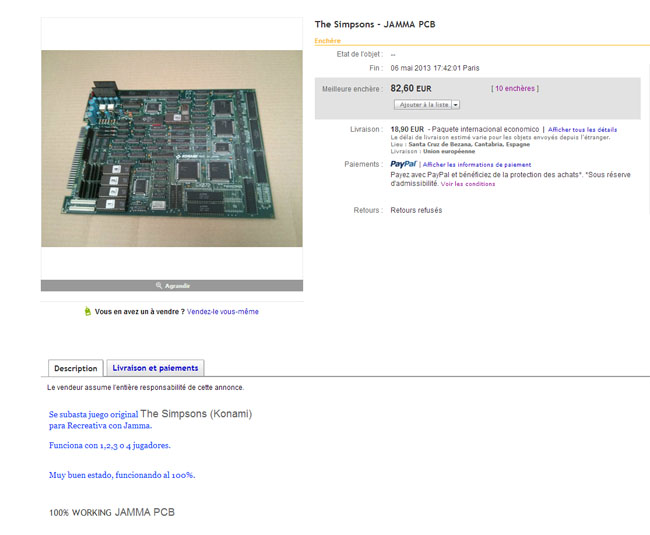Click the magnifier icon beside Agrandir
This screenshot has height=535, width=650.
tap(158, 286)
